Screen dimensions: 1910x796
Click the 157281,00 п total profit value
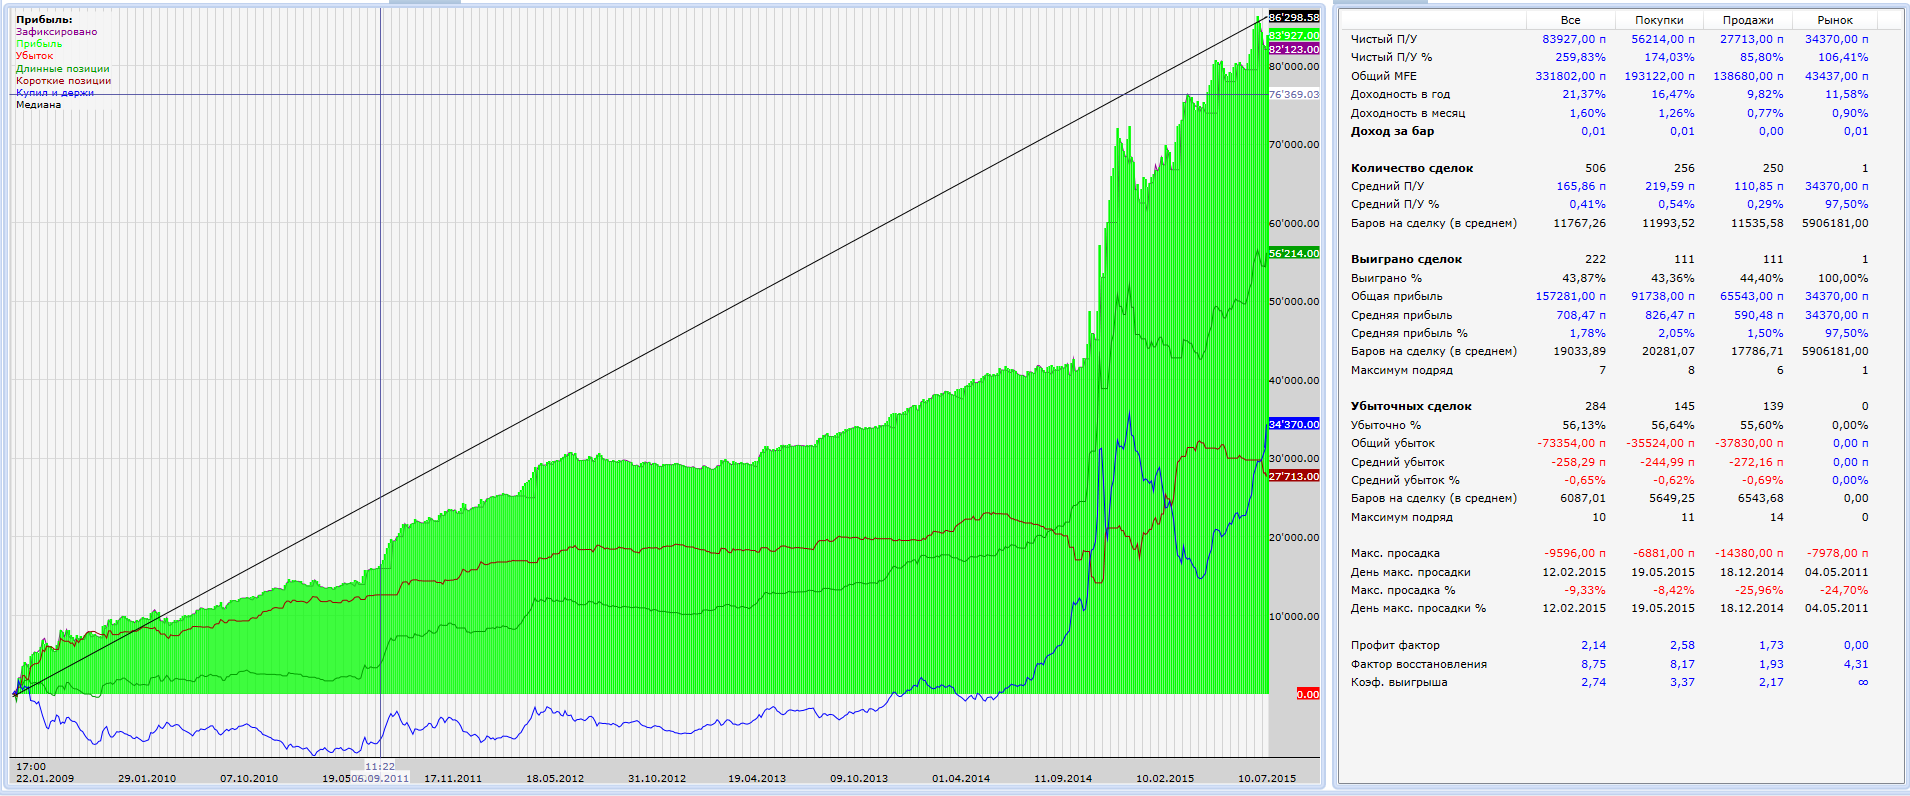(x=1571, y=296)
